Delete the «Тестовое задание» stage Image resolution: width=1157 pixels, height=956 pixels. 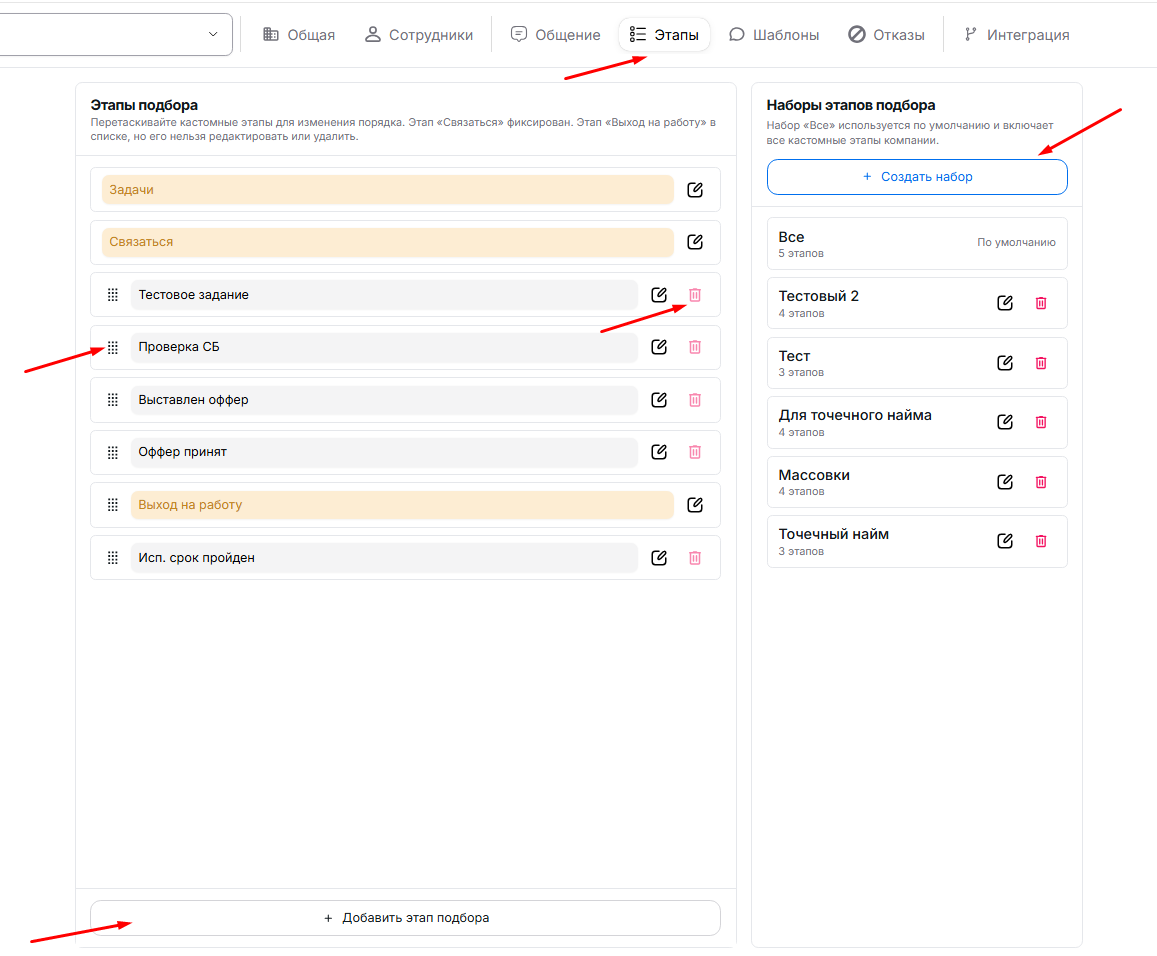(695, 295)
